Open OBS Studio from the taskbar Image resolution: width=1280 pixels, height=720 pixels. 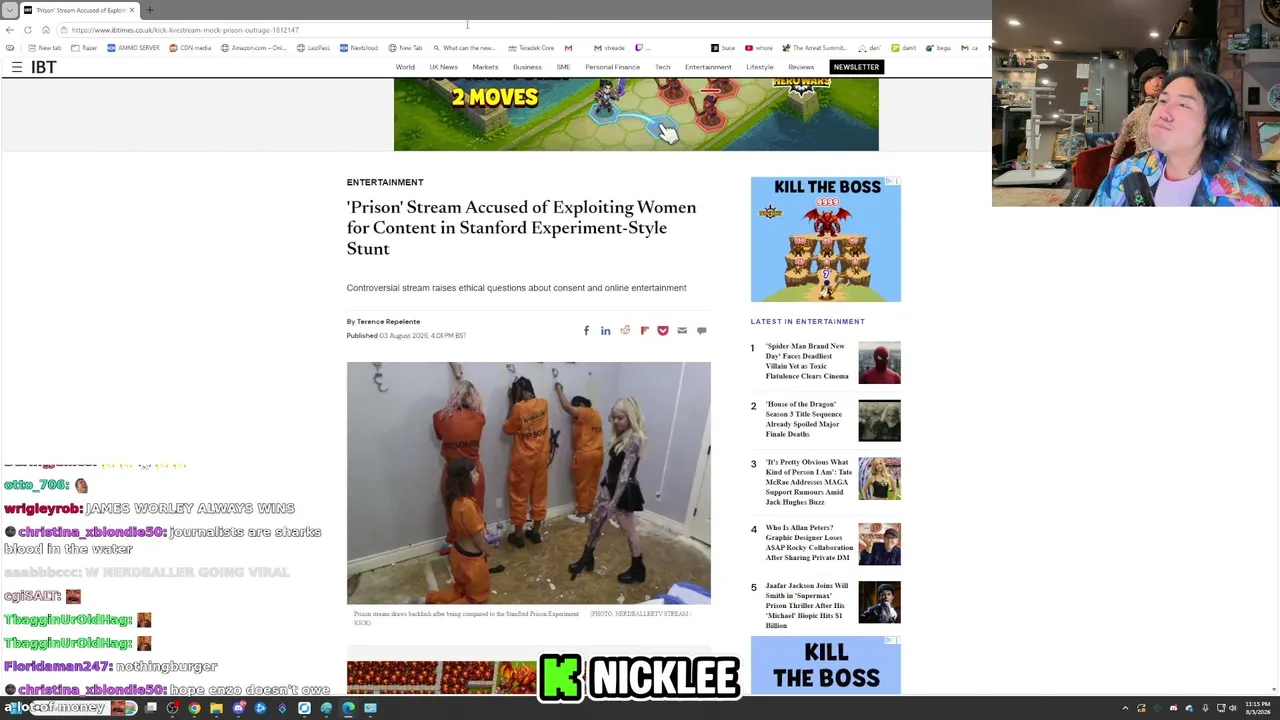[172, 708]
